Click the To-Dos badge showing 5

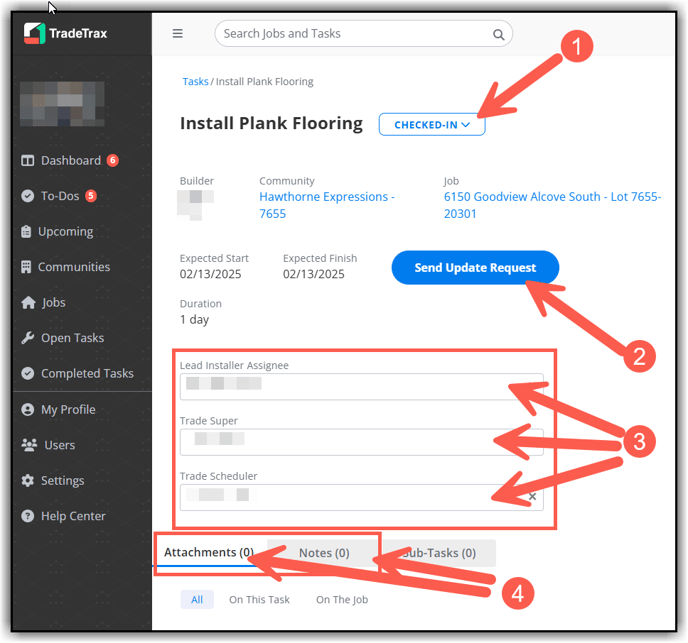(x=91, y=195)
